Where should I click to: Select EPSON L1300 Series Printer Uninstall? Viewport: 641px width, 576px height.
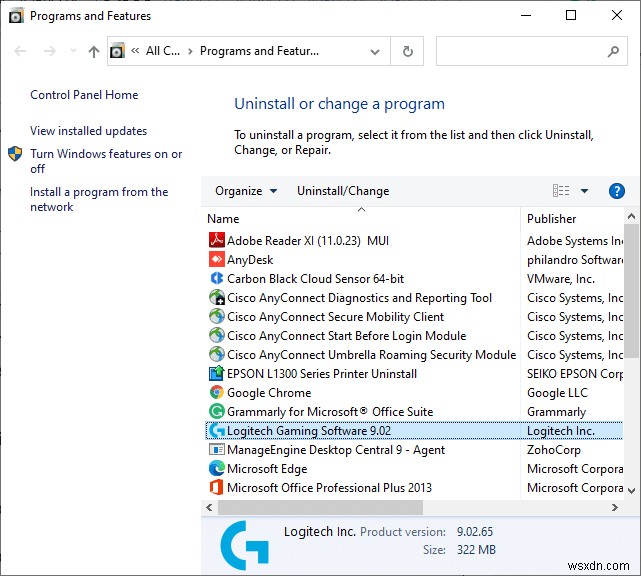322,374
